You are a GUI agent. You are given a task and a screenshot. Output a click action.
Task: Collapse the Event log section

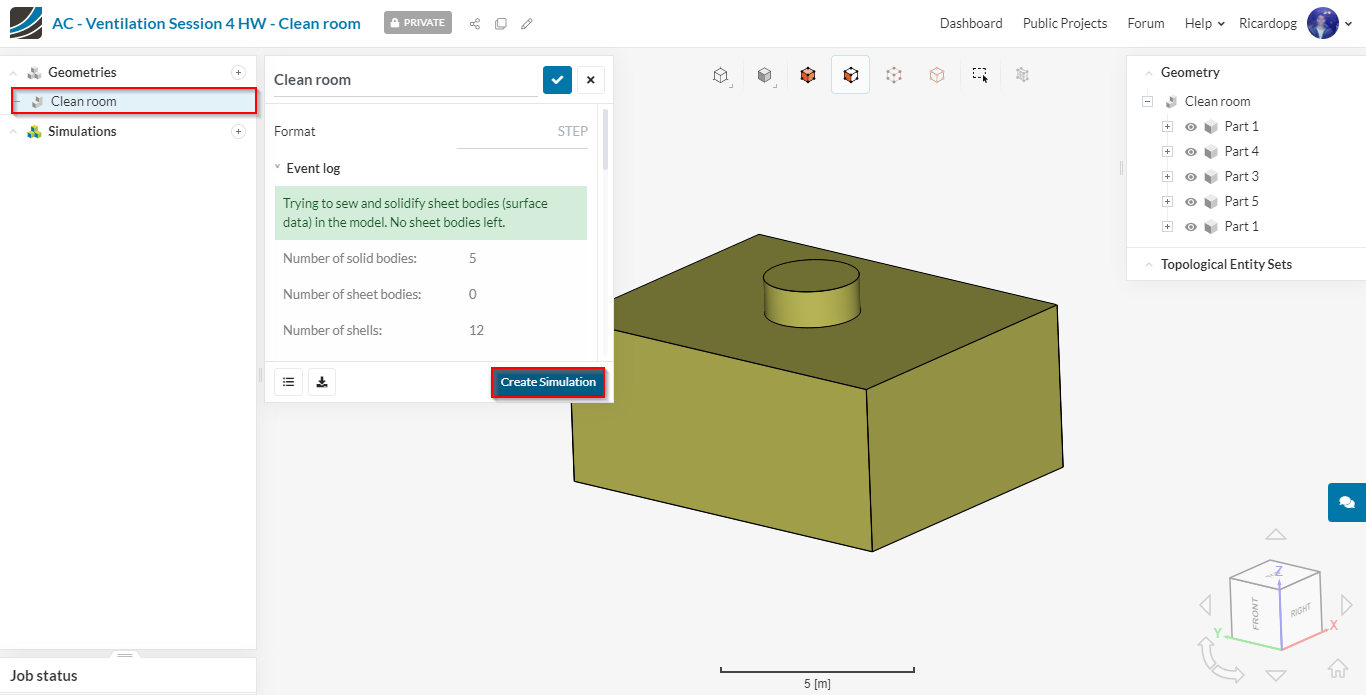278,168
